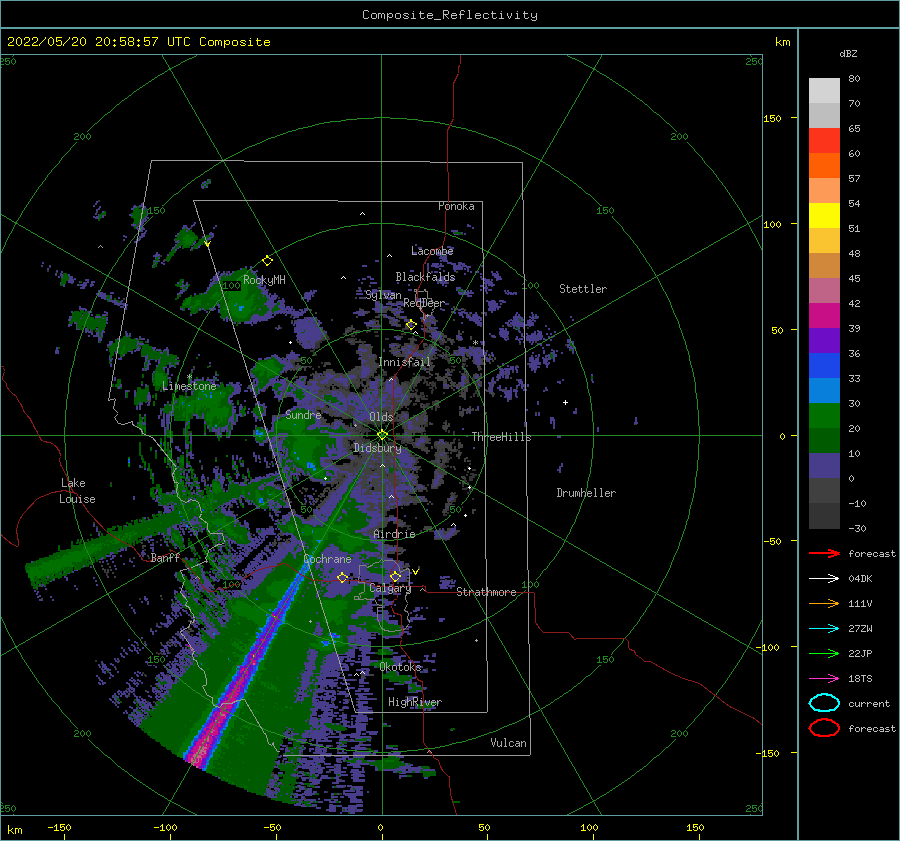Click the yellow diamond marker above Calgary
The width and height of the screenshot is (900, 841).
point(395,576)
